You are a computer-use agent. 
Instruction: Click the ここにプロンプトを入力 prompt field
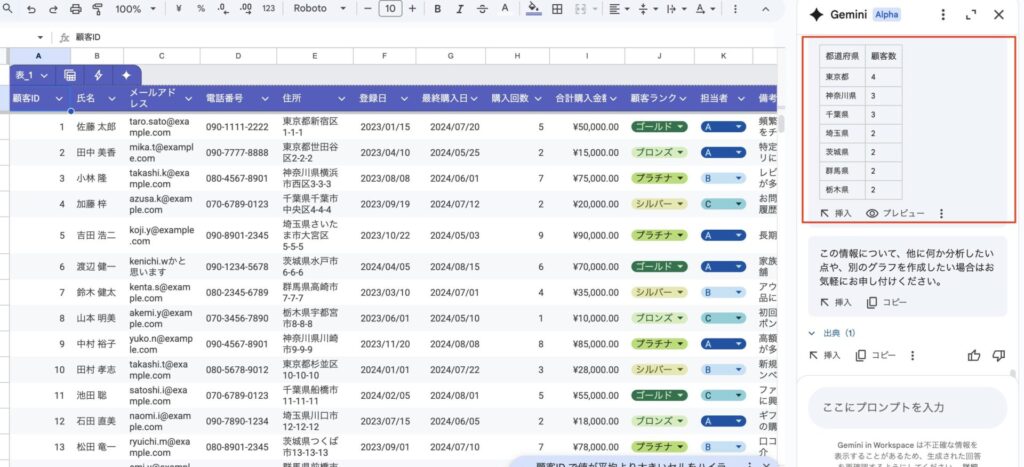click(x=907, y=408)
